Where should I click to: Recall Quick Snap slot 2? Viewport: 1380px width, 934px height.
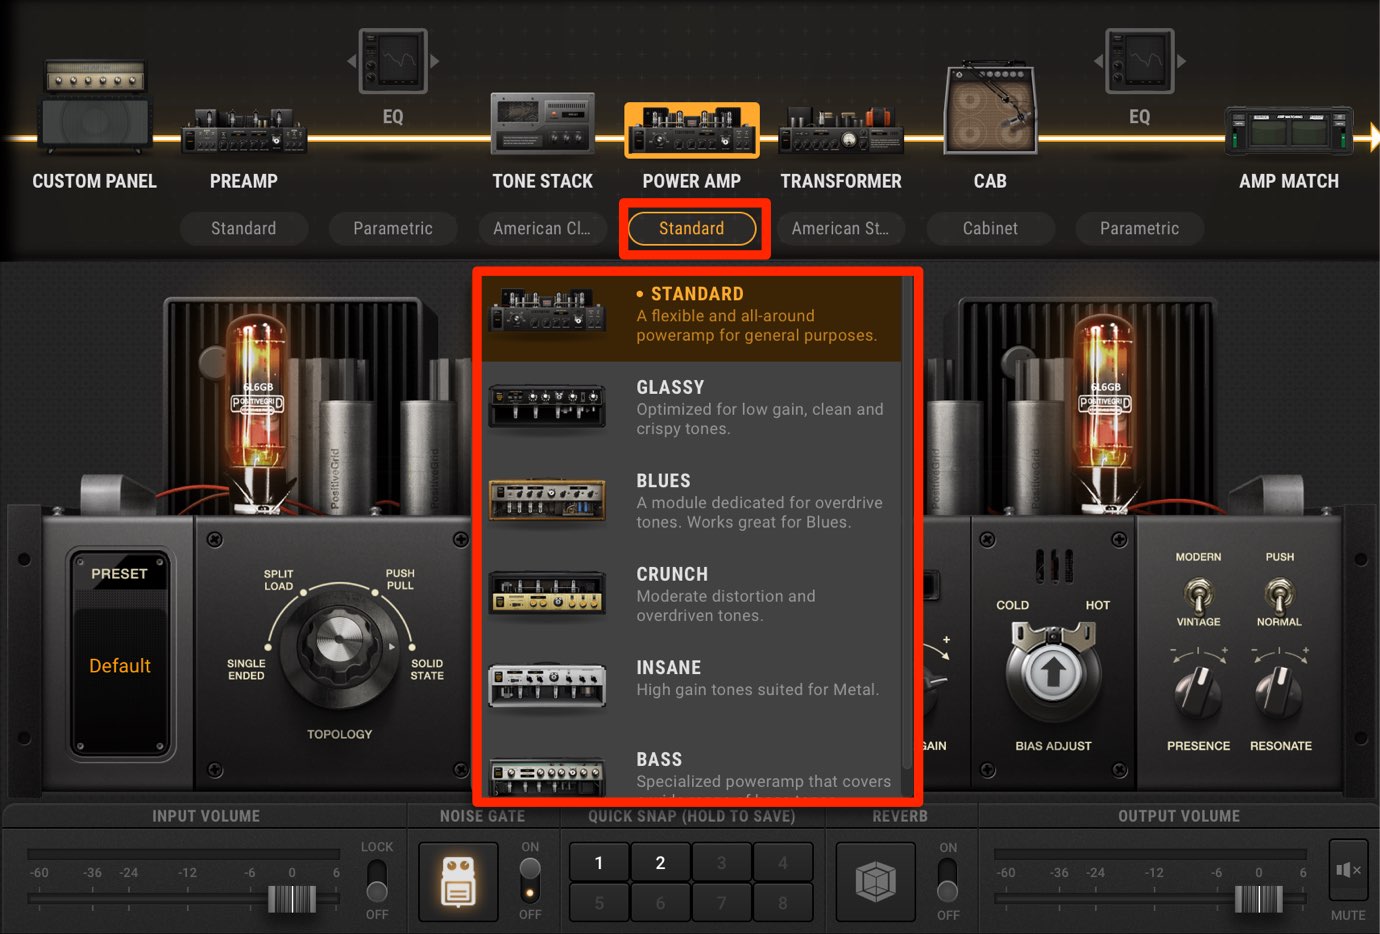point(660,862)
